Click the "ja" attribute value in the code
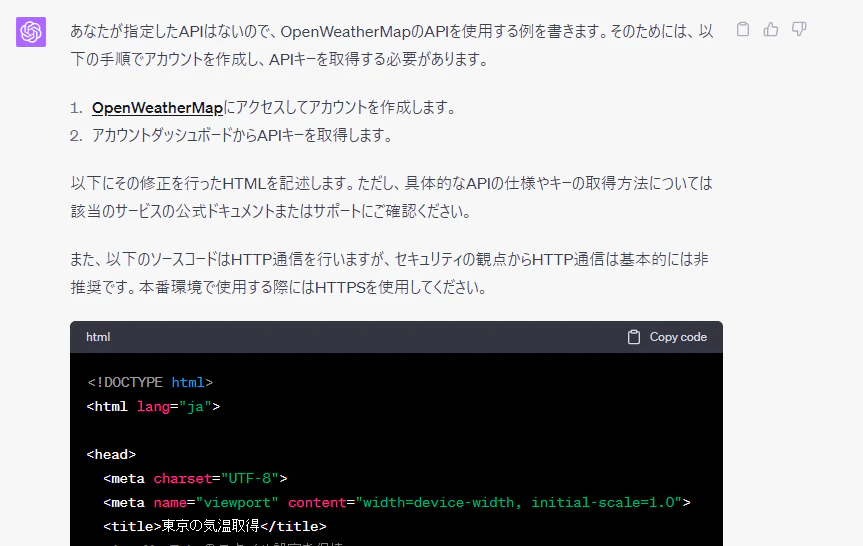Image resolution: width=863 pixels, height=546 pixels. pyautogui.click(x=195, y=406)
